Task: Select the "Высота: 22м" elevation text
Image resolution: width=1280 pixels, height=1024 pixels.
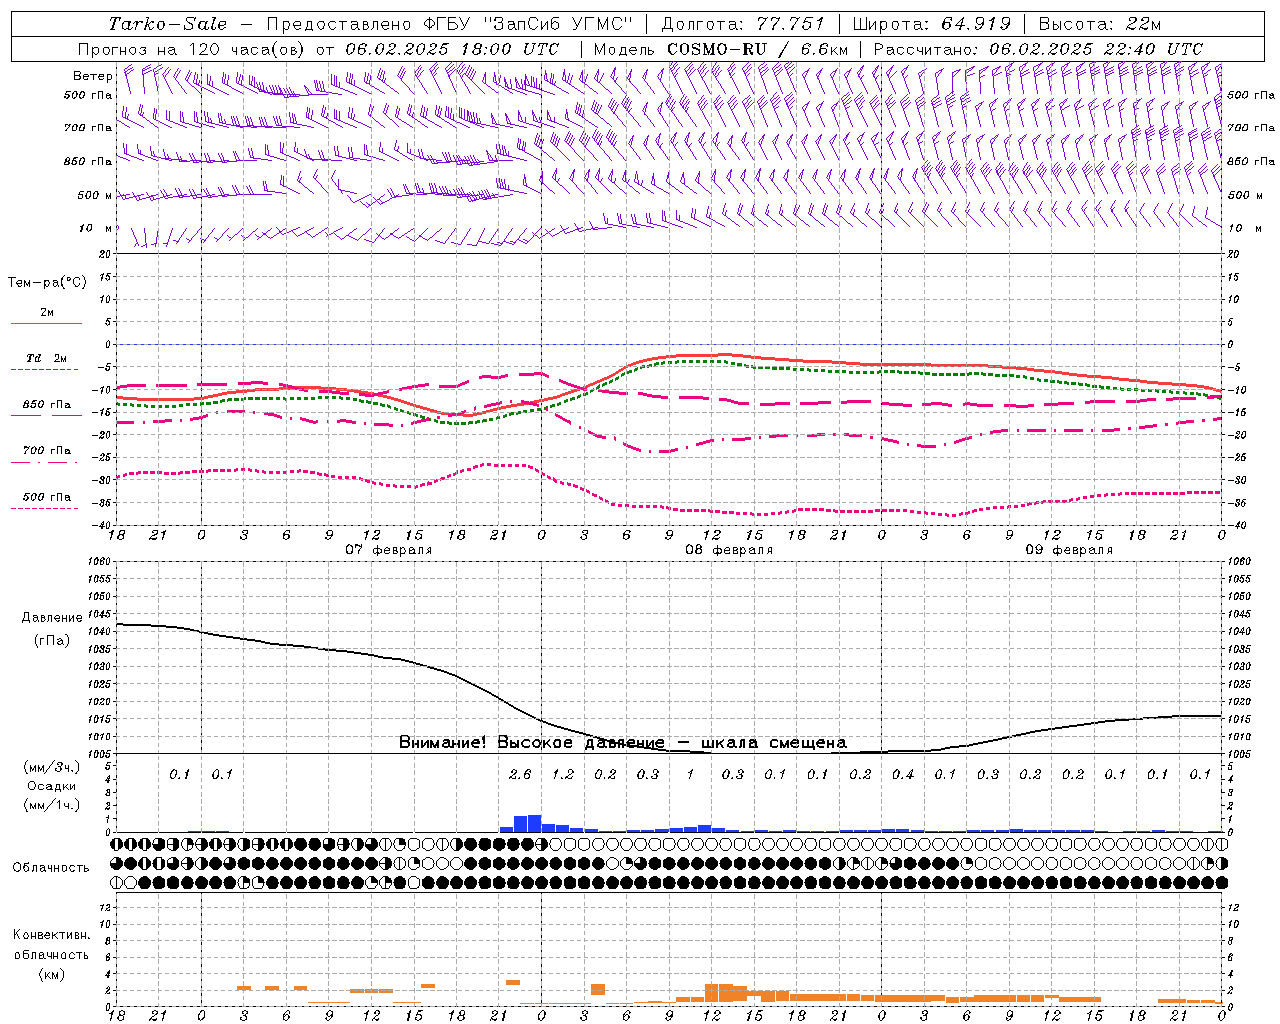Action: 1100,24
